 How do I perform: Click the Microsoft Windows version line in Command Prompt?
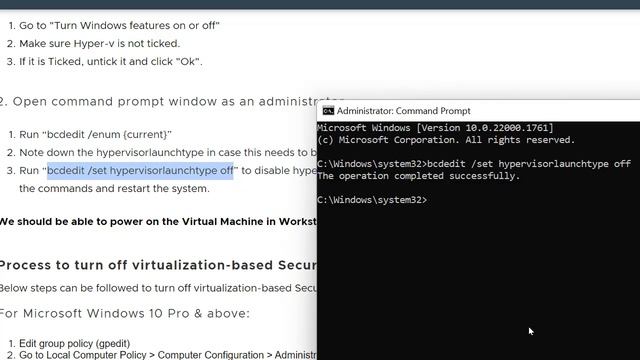click(435, 128)
